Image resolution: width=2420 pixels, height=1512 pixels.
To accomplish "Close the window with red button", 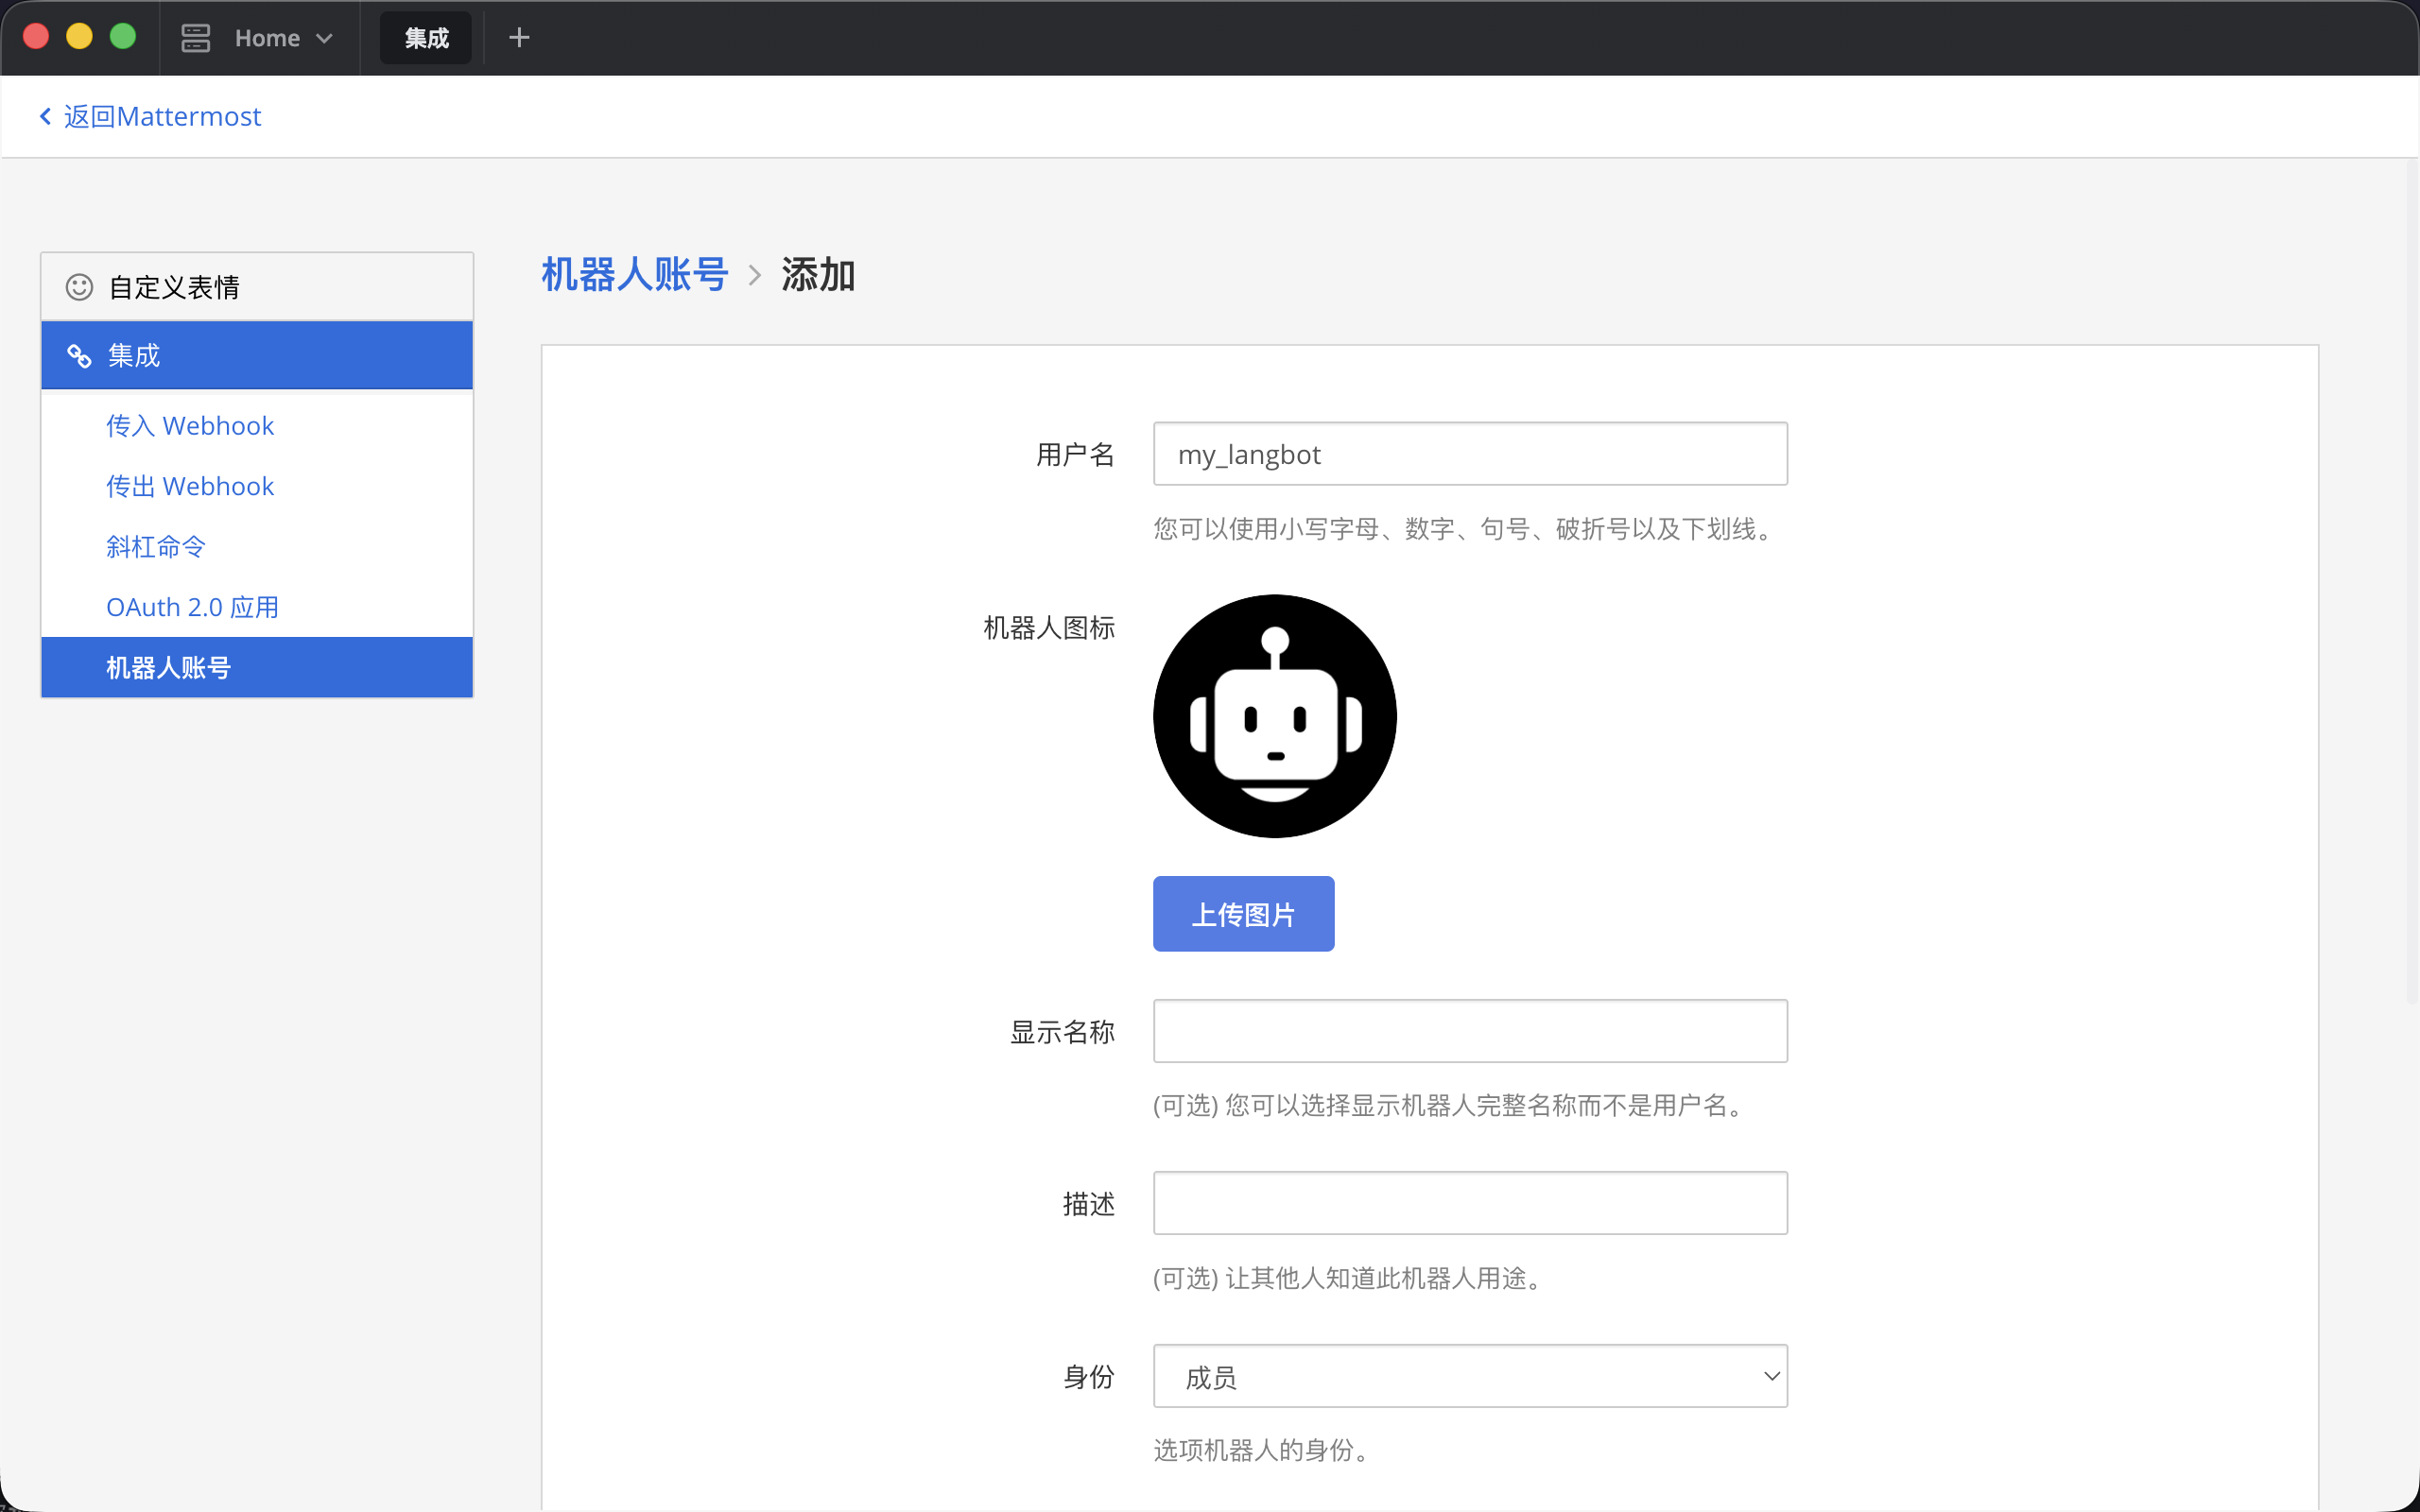I will tap(36, 37).
